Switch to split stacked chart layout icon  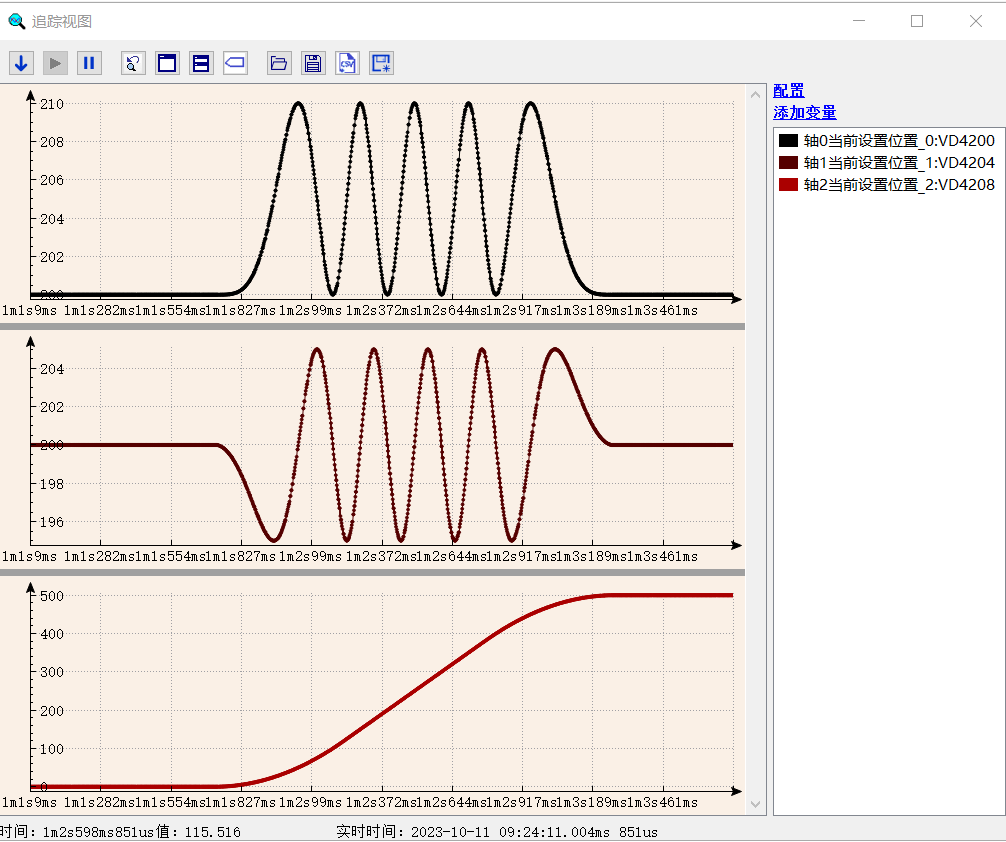pyautogui.click(x=201, y=63)
